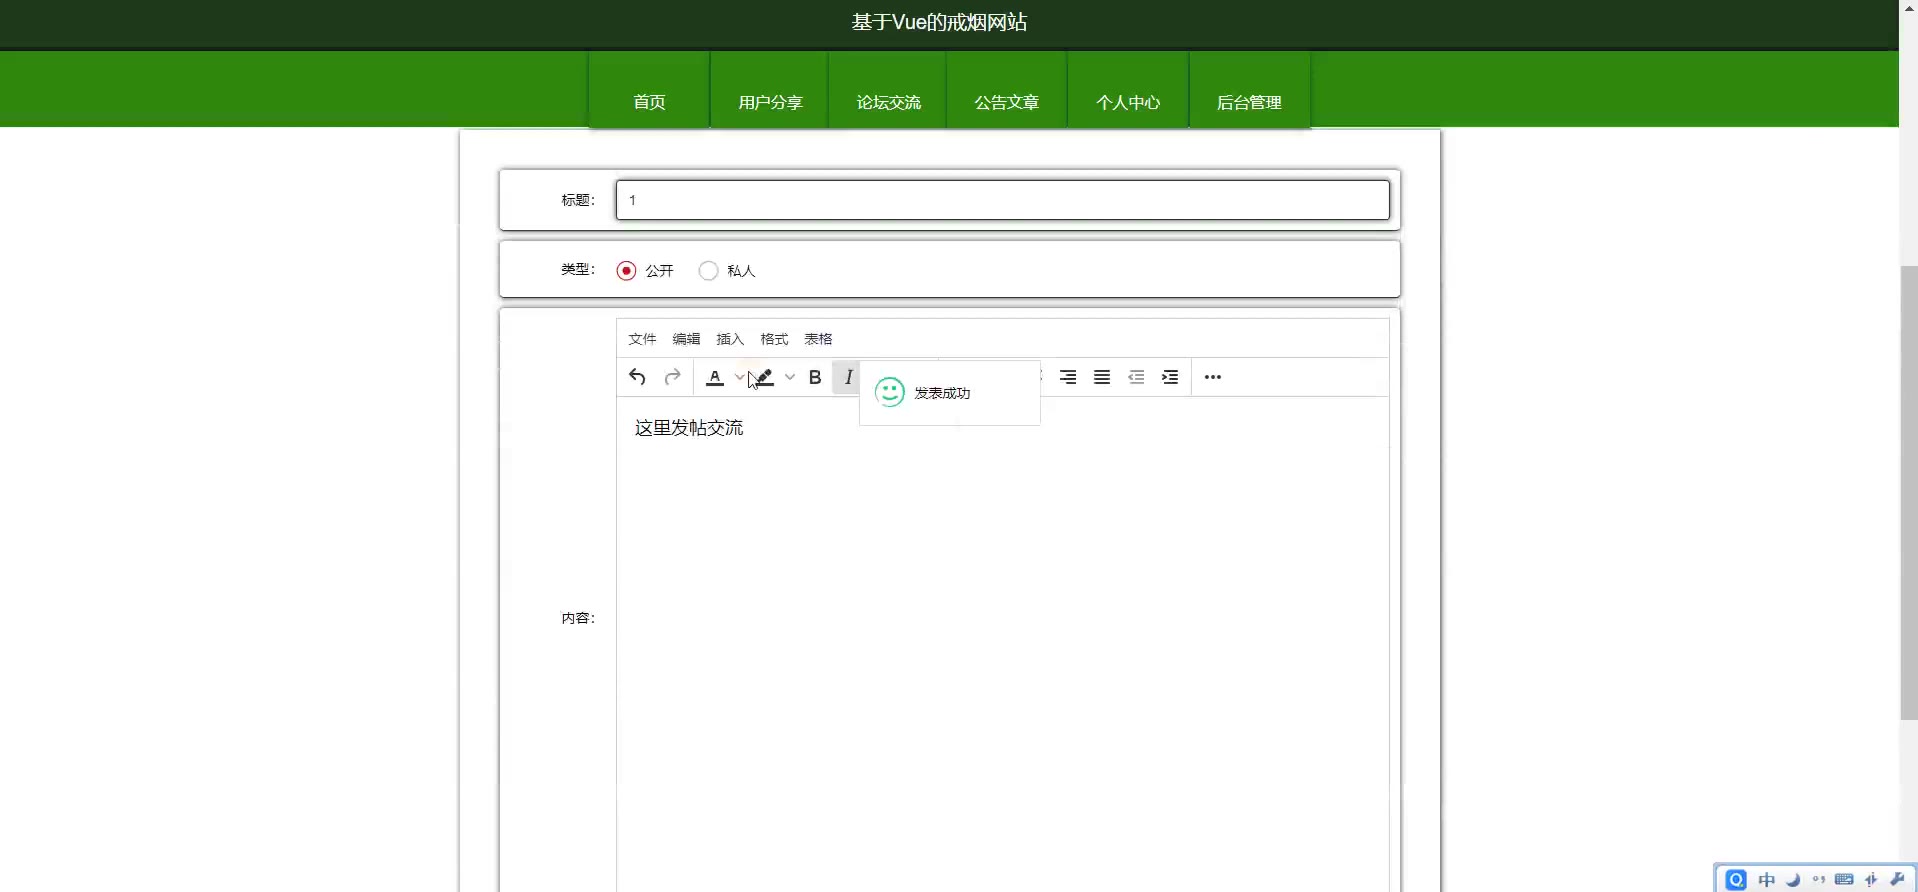Open the 文件 editor menu
Image resolution: width=1918 pixels, height=892 pixels.
[x=642, y=339]
